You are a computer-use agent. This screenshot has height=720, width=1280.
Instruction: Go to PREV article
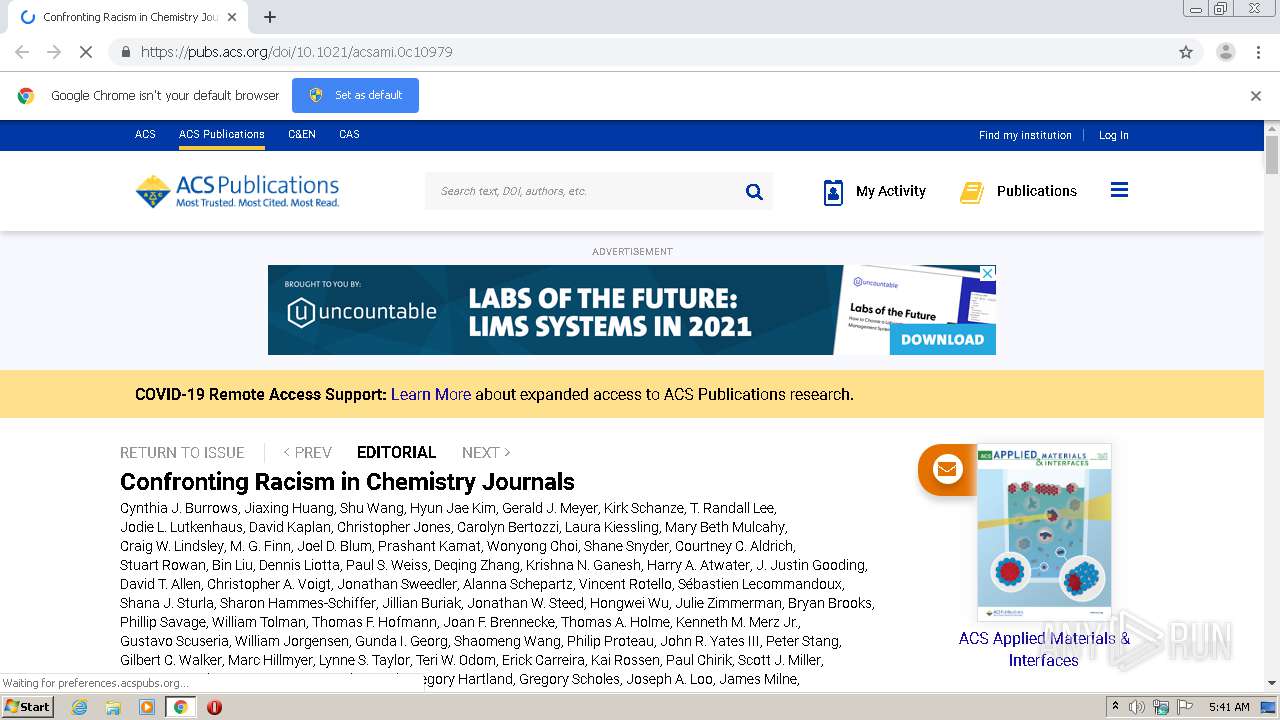click(x=307, y=452)
